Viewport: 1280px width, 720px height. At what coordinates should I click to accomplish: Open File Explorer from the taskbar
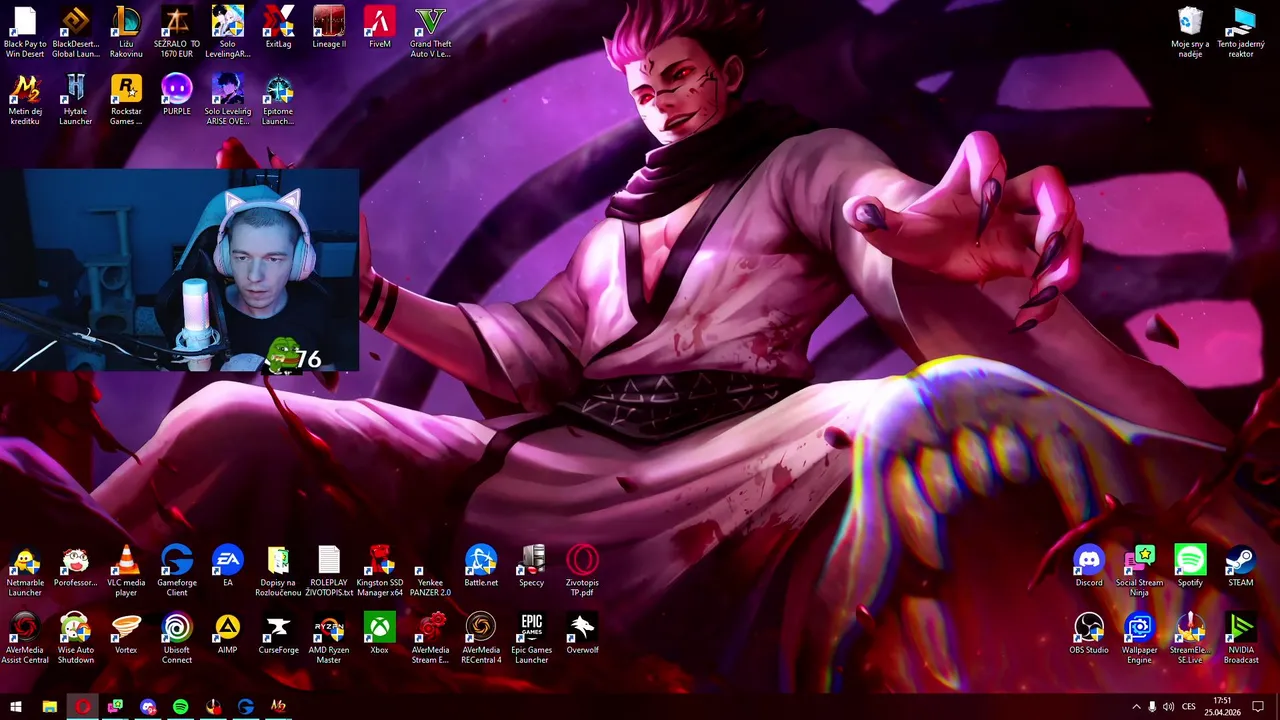pos(49,707)
